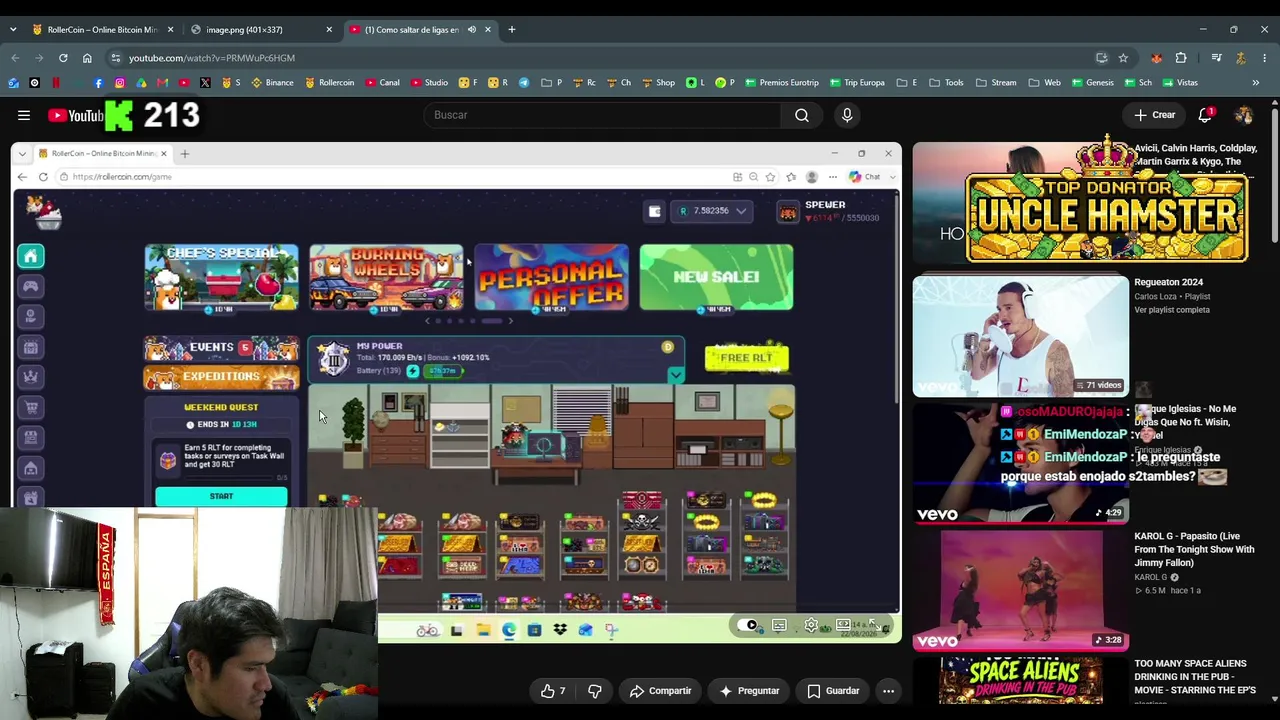This screenshot has height=720, width=1280.
Task: Open the Events banner in RollerCoin
Action: coord(221,348)
